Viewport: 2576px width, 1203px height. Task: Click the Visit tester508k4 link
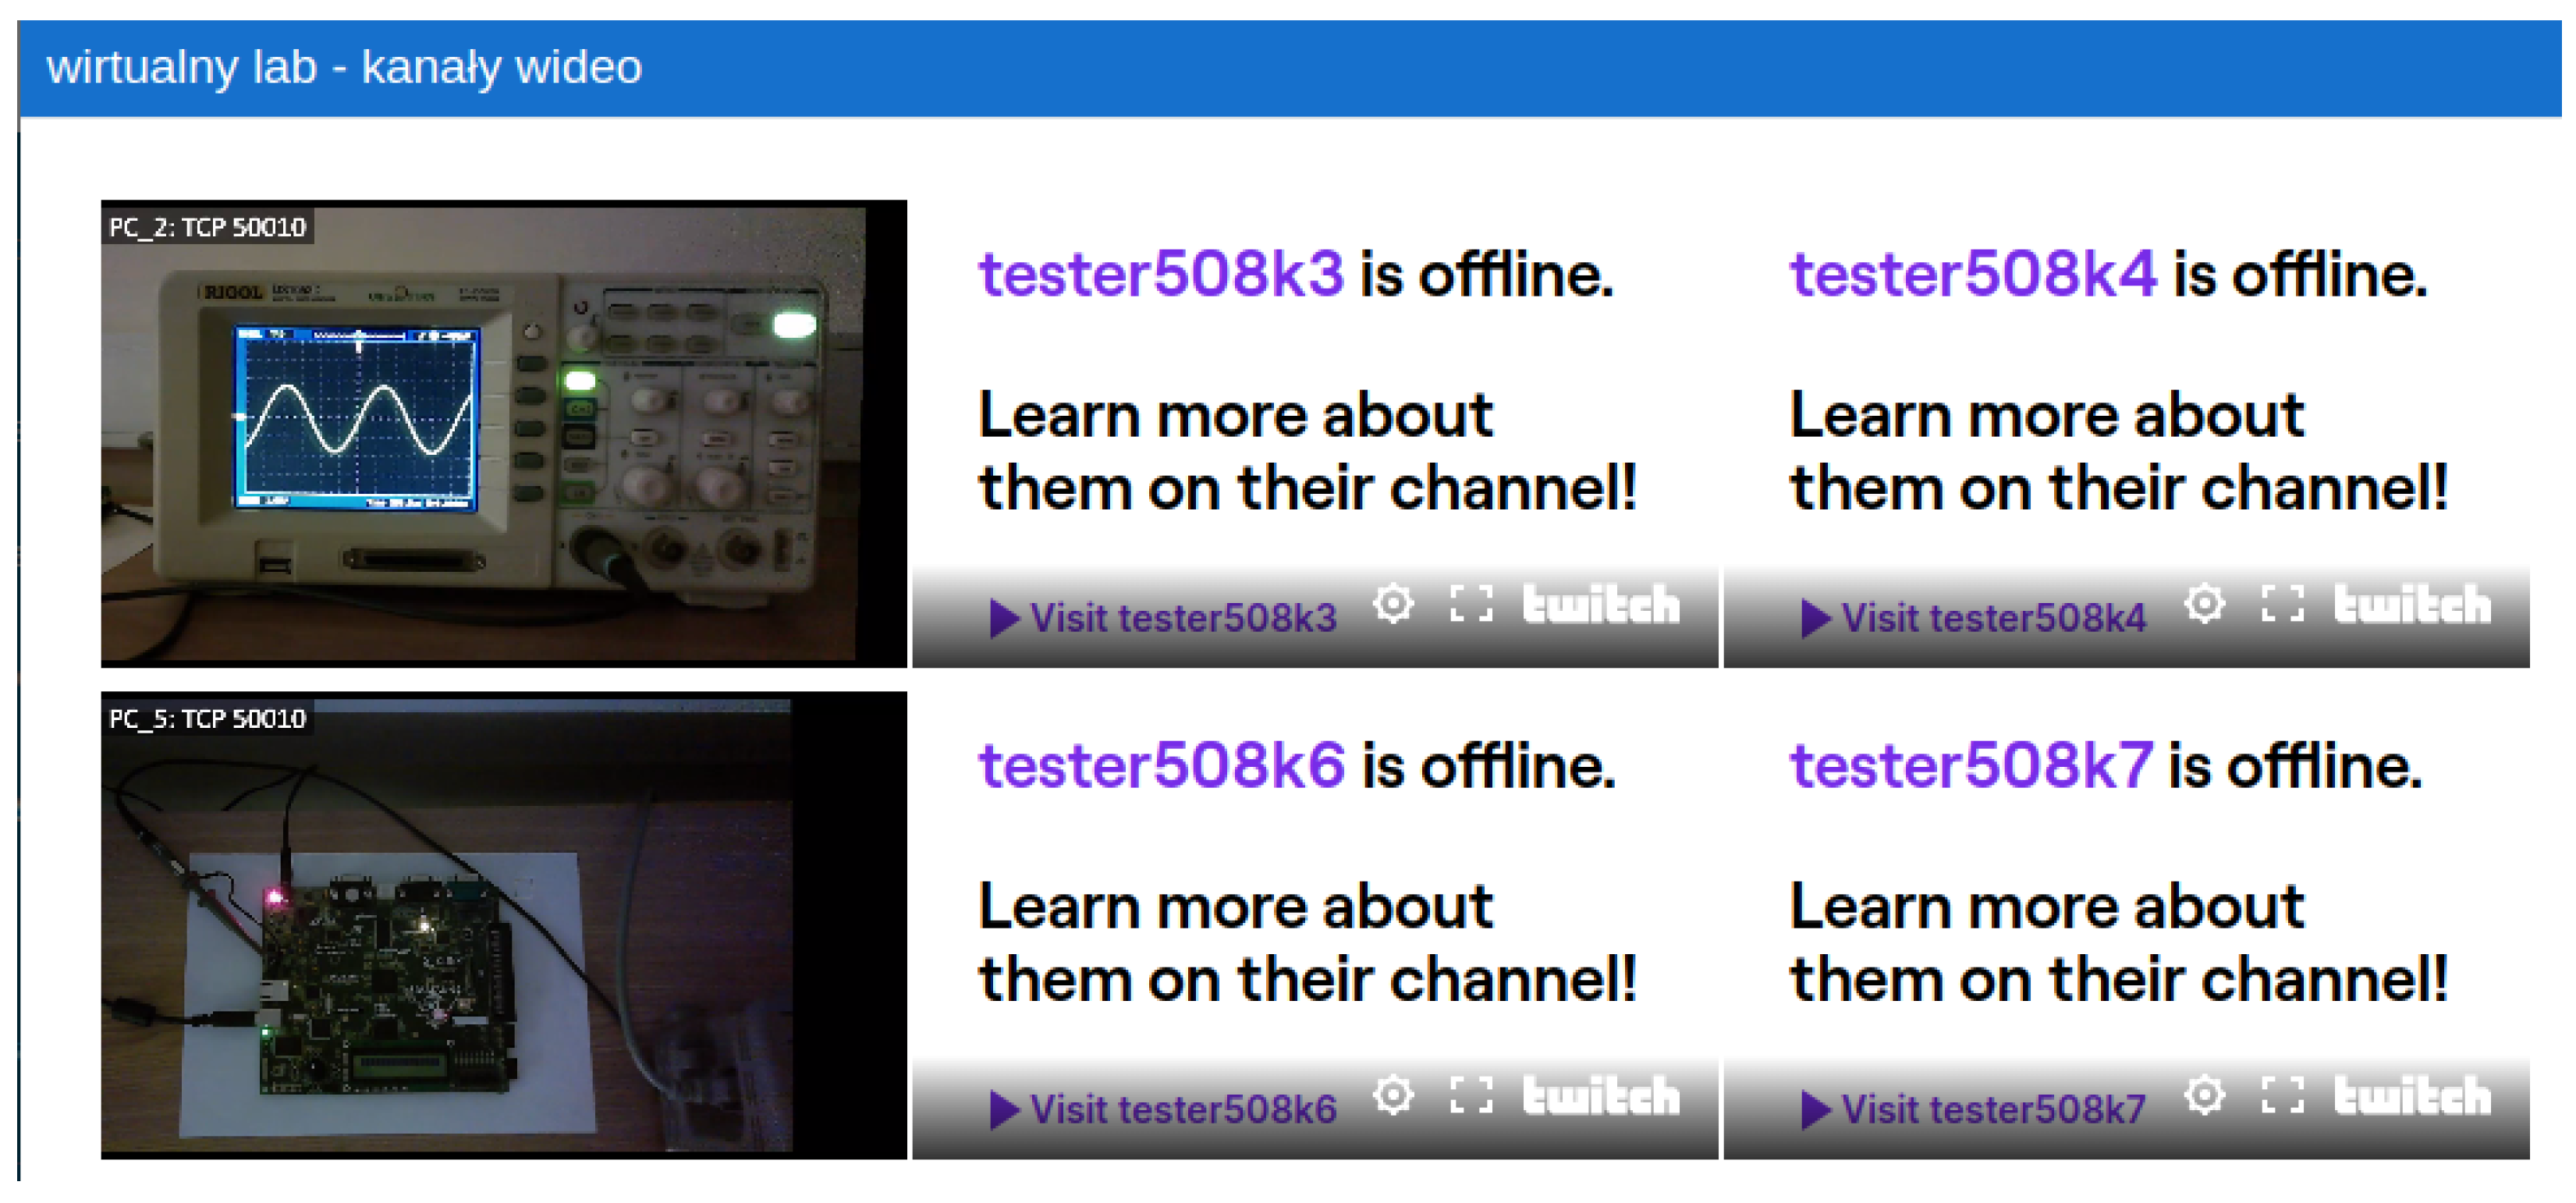(x=1973, y=618)
